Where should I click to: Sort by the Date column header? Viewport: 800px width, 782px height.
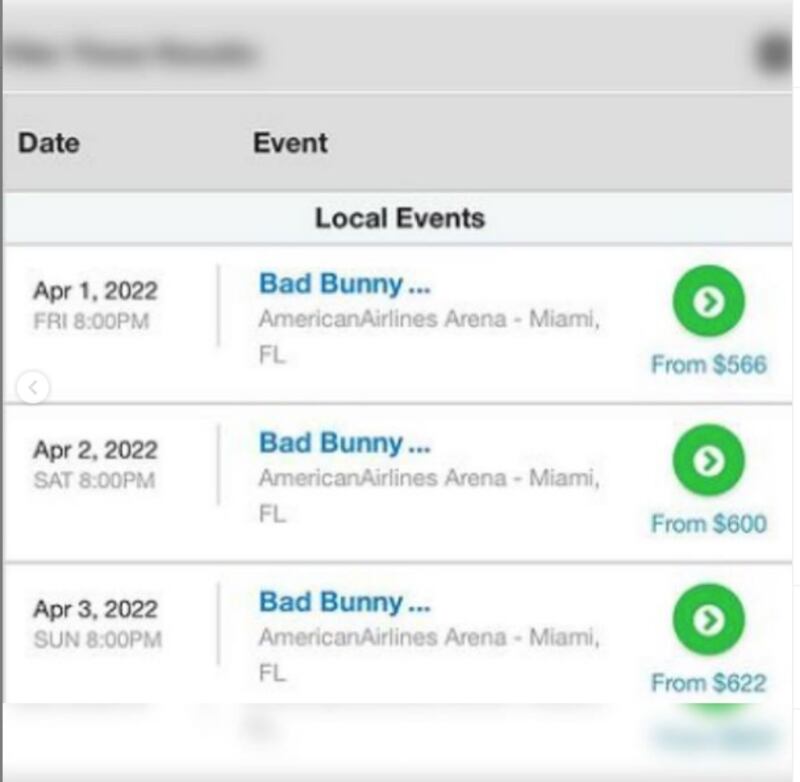click(49, 143)
